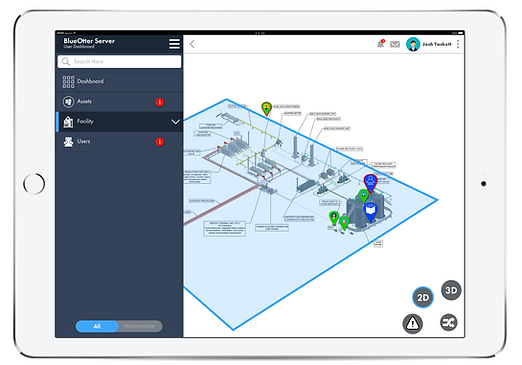The width and height of the screenshot is (522, 365).
Task: Click the BlueOtter Server title
Action: (x=89, y=41)
